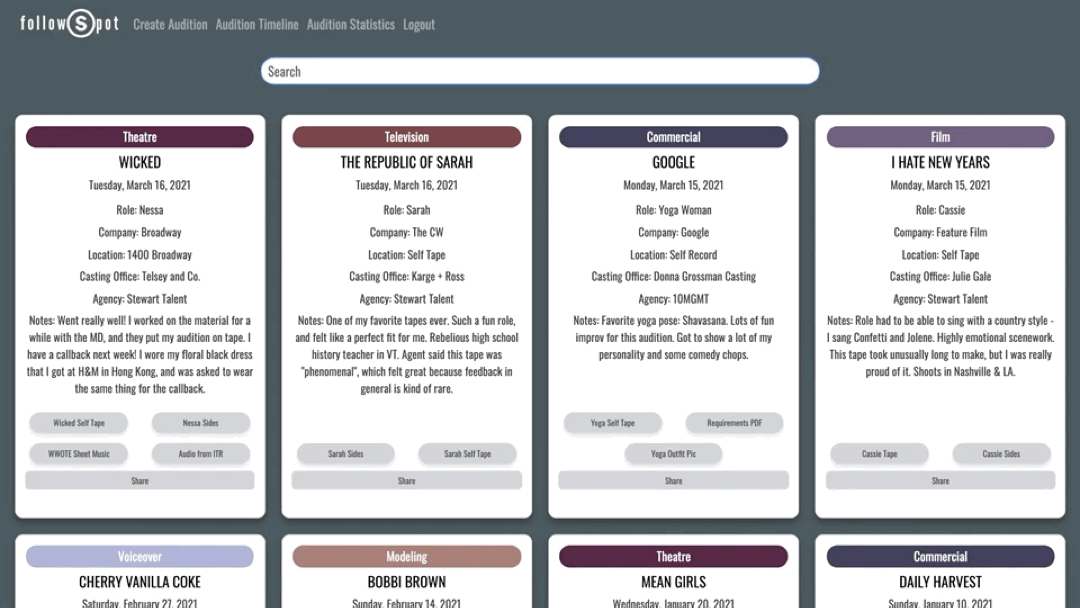The width and height of the screenshot is (1080, 608).
Task: Go to Audition Timeline
Action: coord(257,25)
